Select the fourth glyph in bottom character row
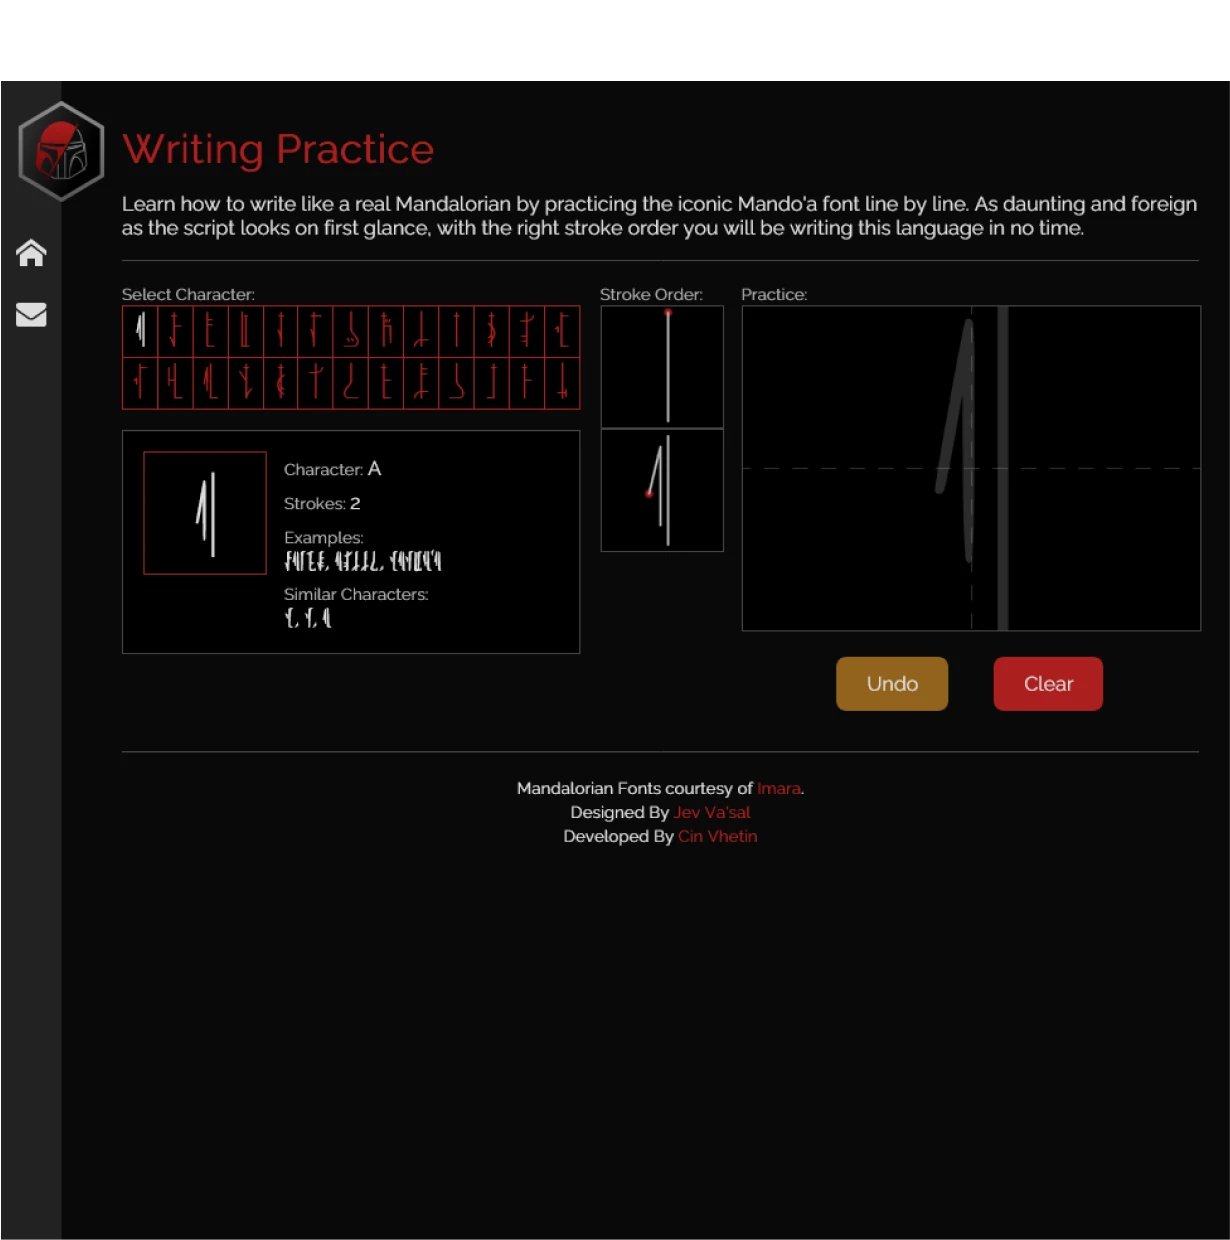This screenshot has height=1240, width=1230. [245, 382]
